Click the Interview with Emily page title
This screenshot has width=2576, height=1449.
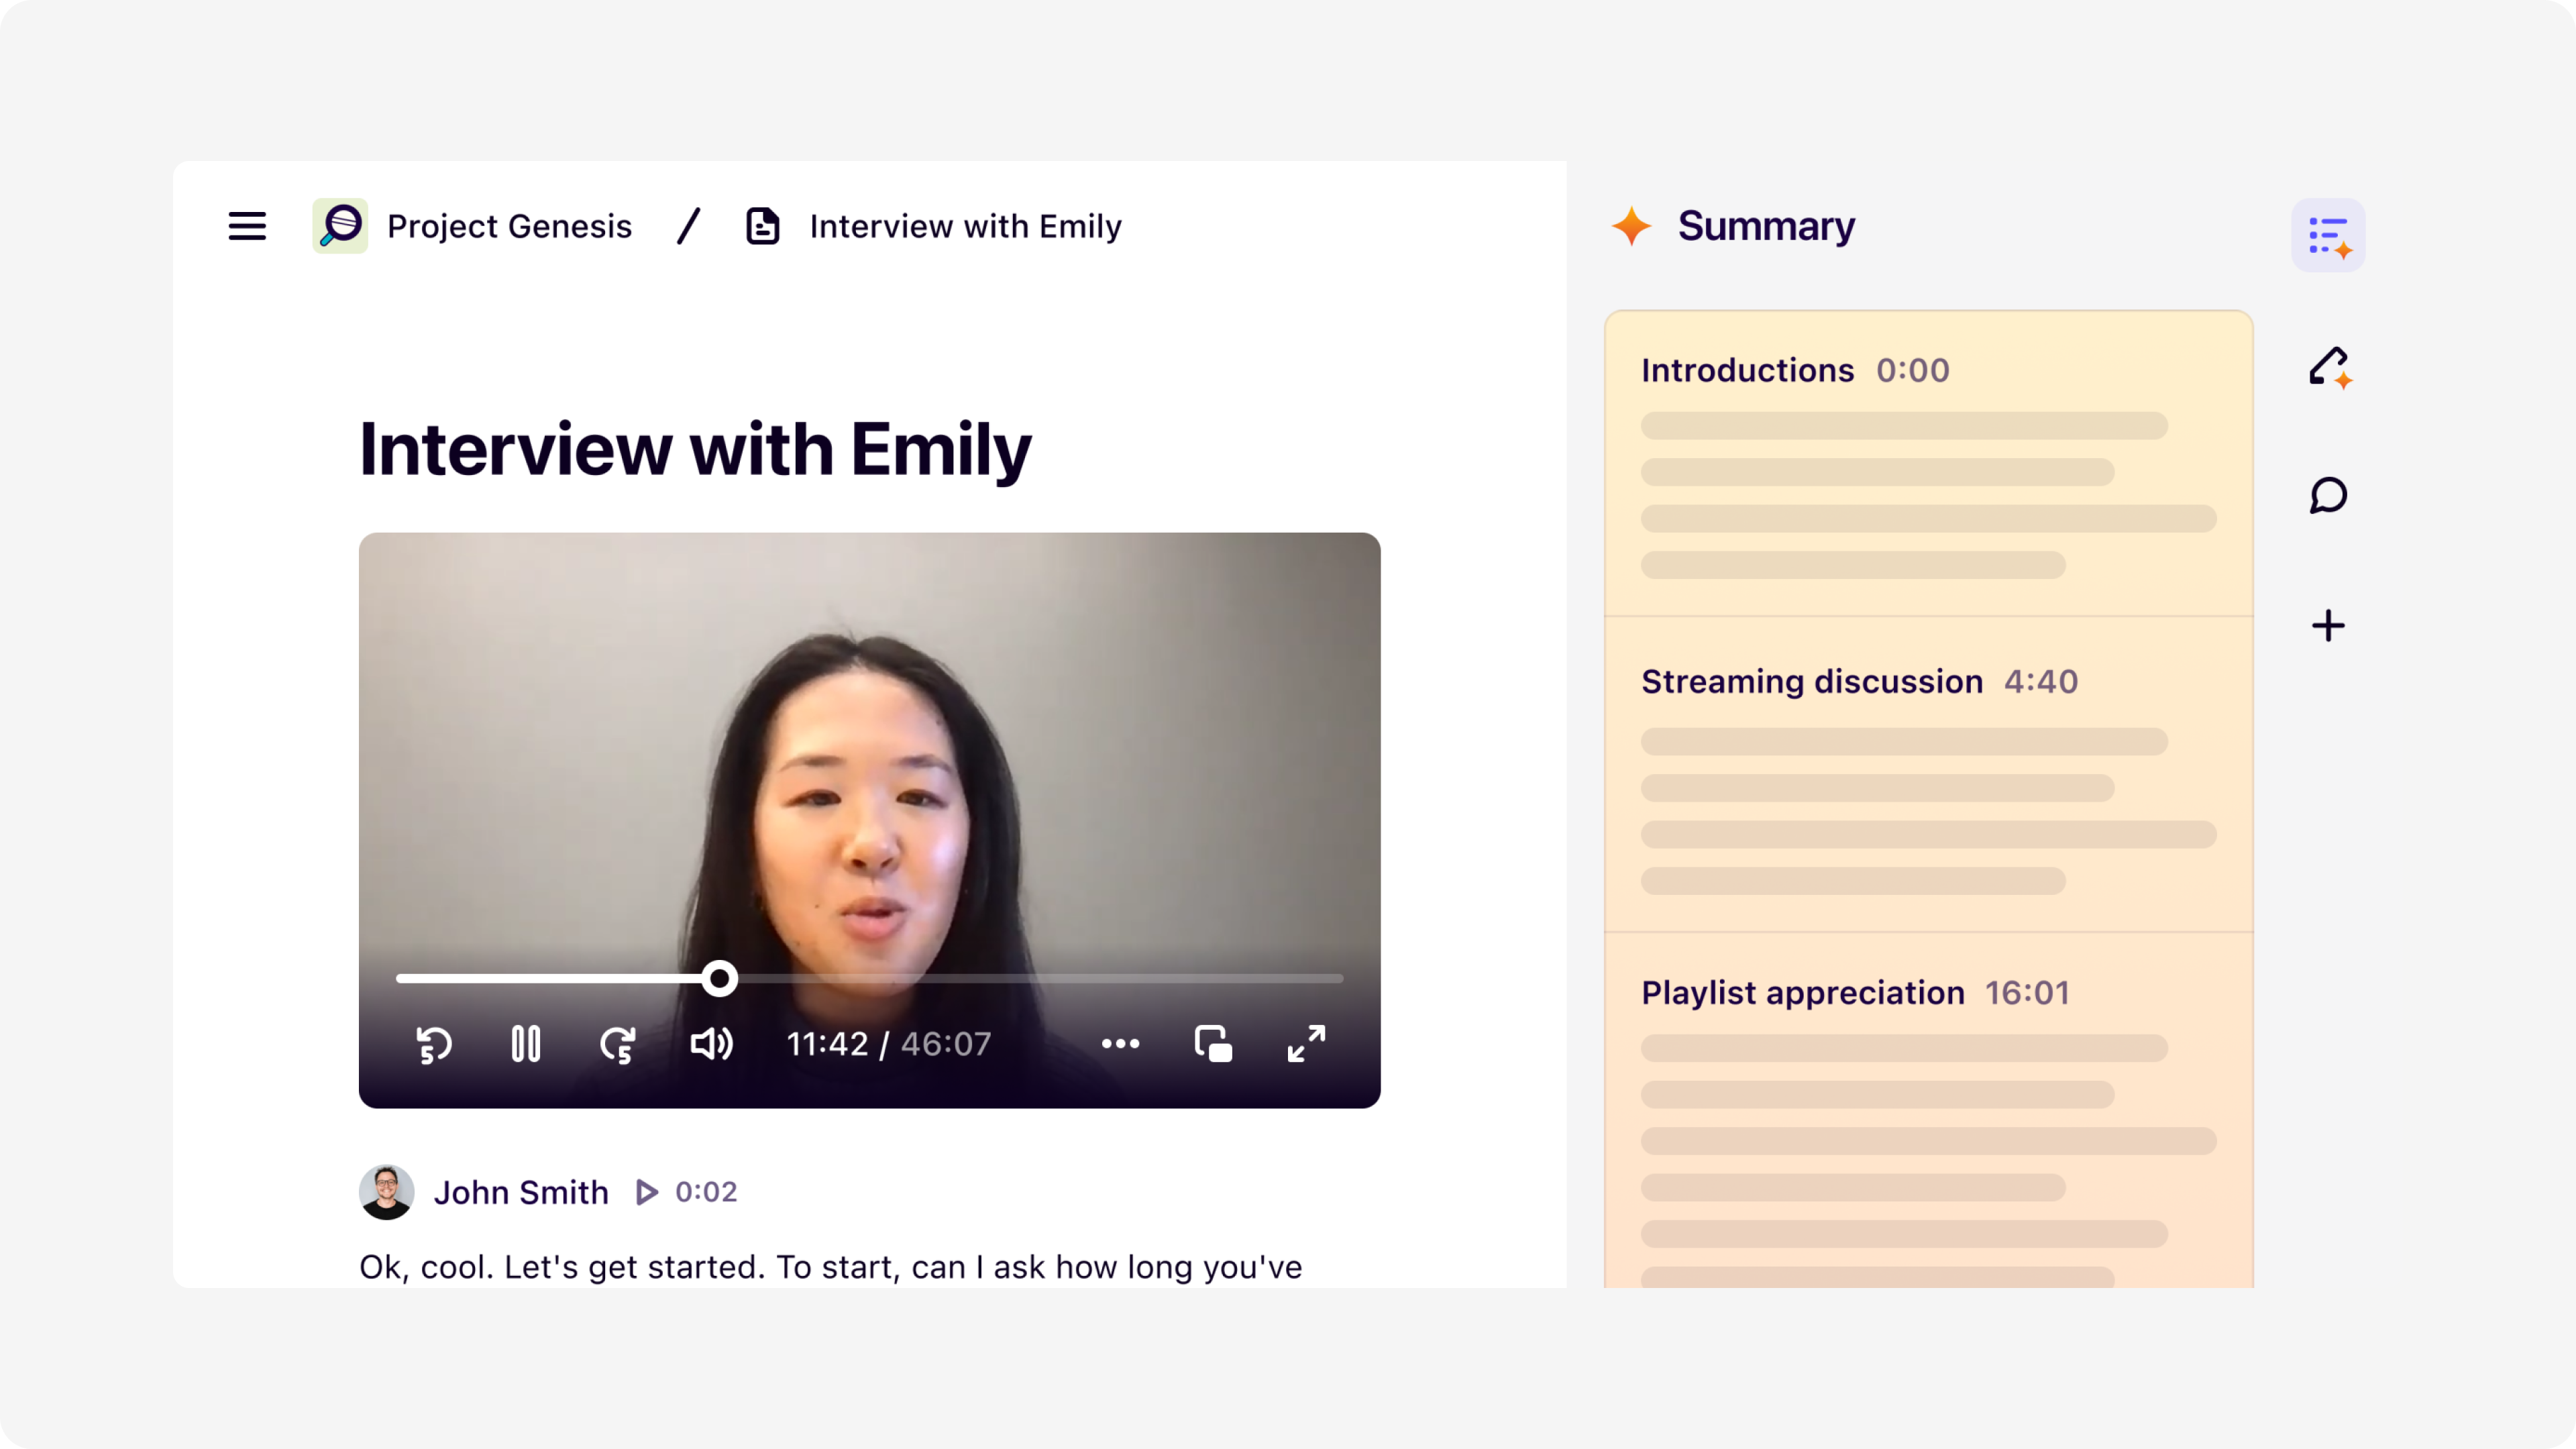click(695, 449)
